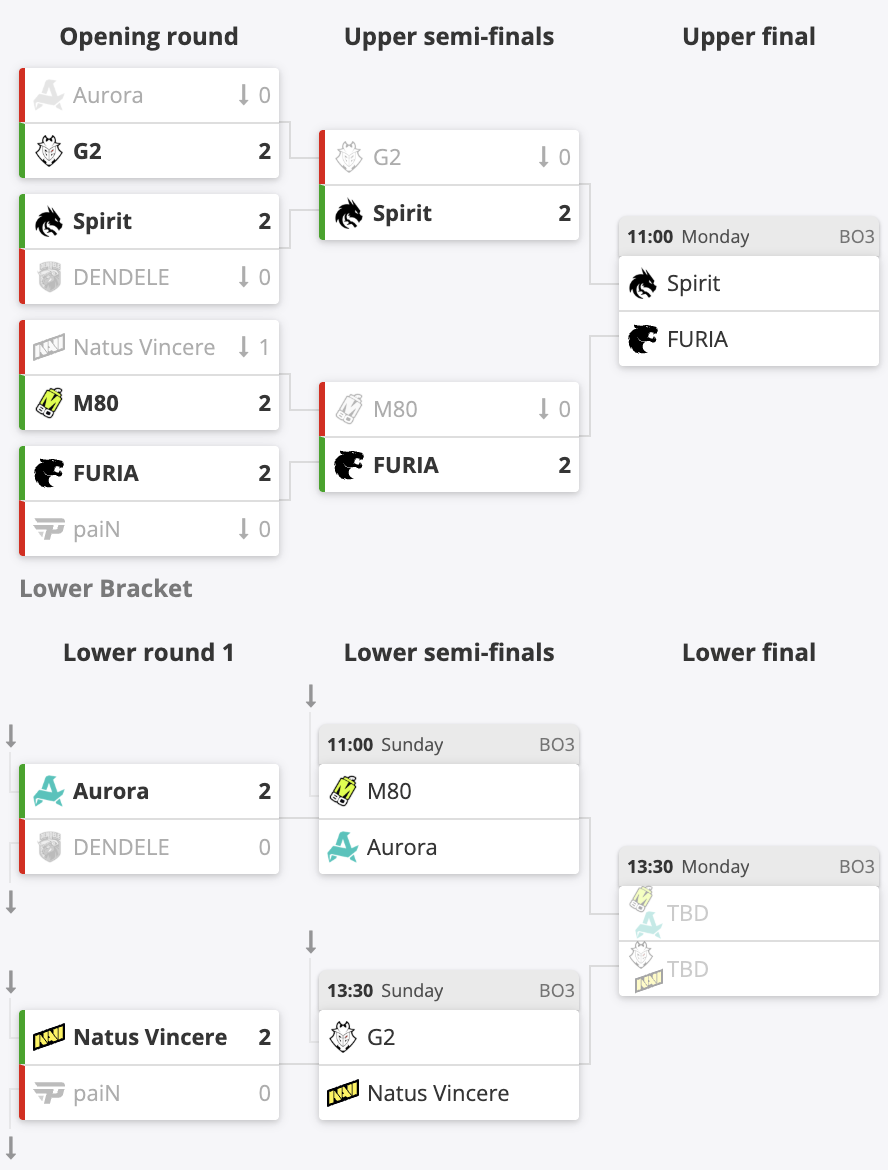Open the 11:00 Sunday BO3 match header

448,744
